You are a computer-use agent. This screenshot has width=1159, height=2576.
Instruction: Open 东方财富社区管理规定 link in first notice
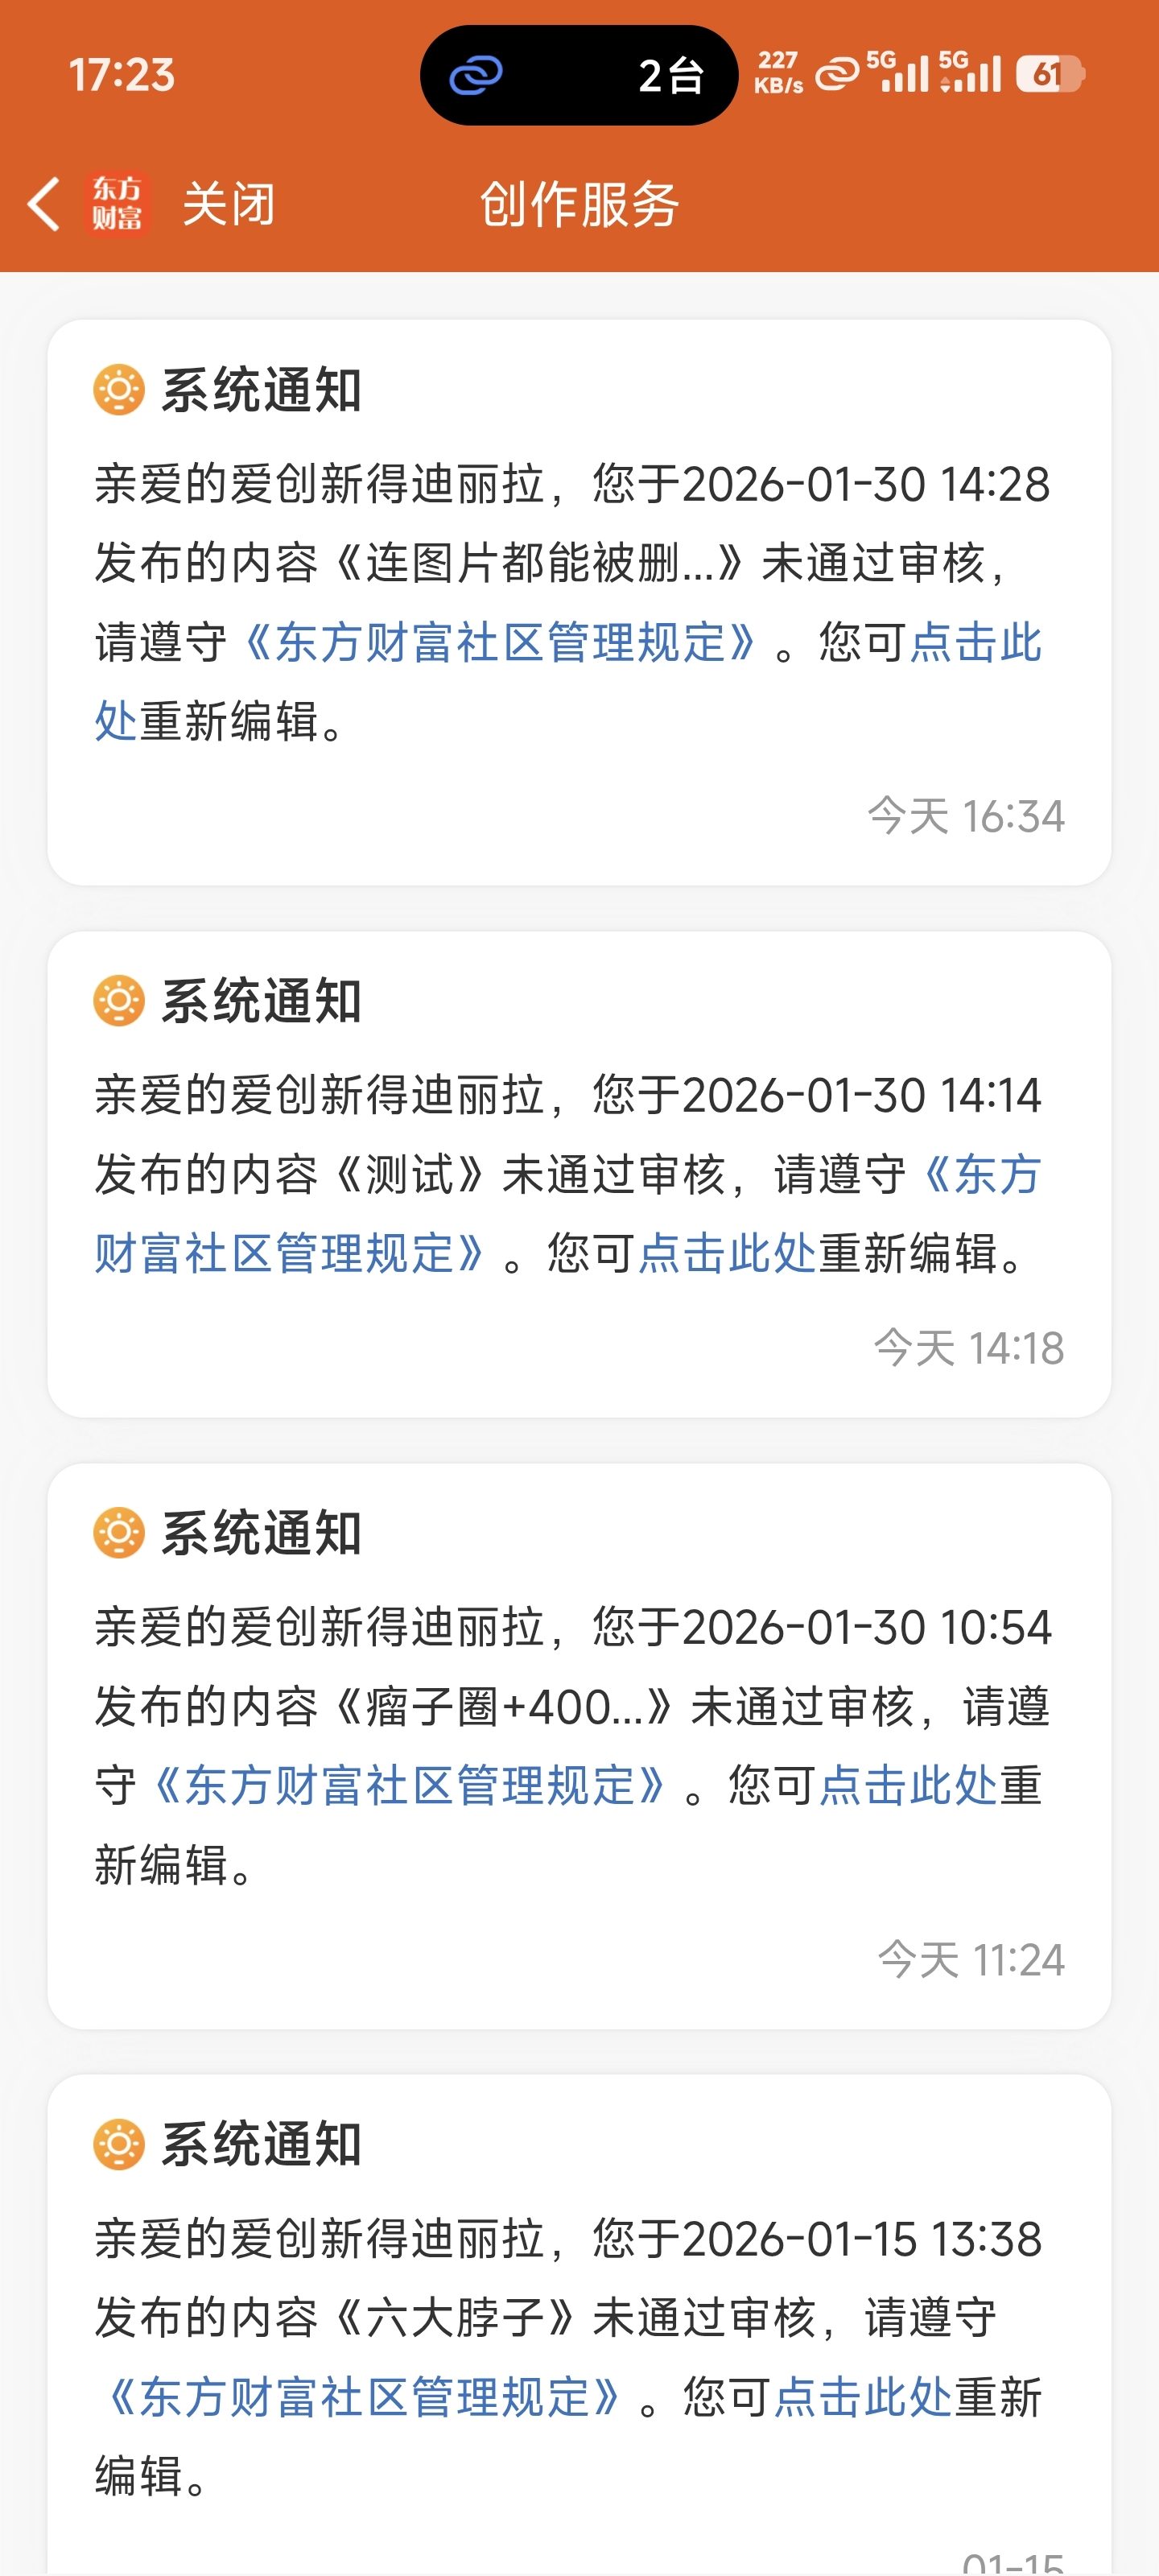[x=500, y=642]
